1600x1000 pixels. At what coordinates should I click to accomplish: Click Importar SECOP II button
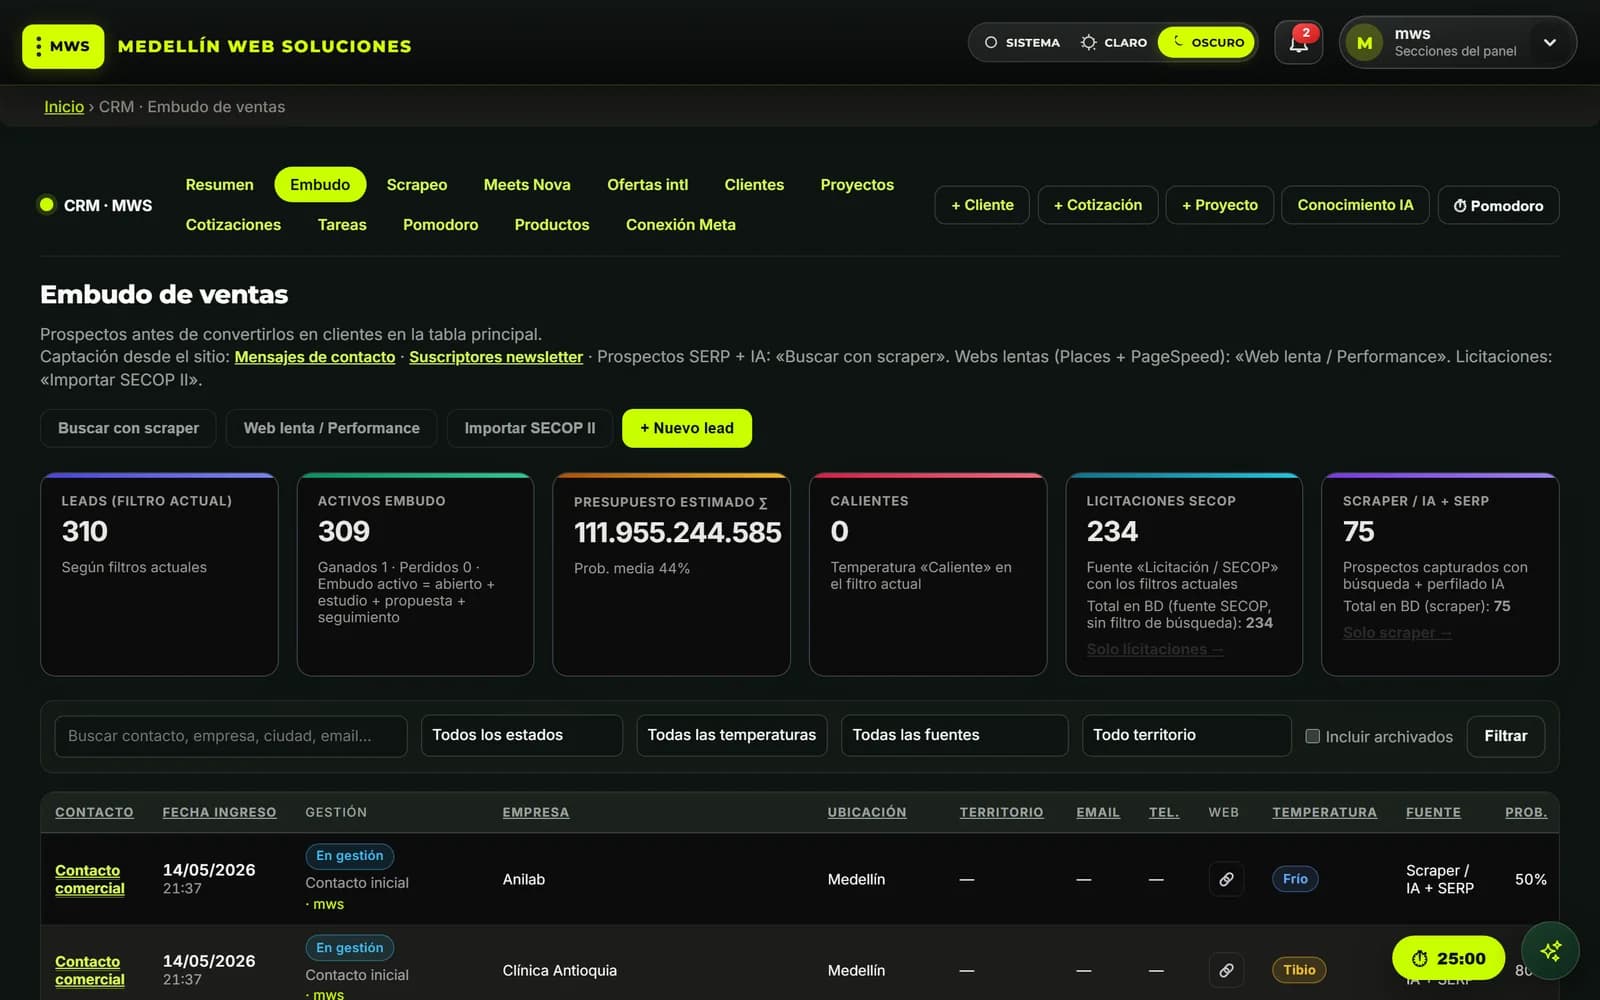pyautogui.click(x=530, y=428)
